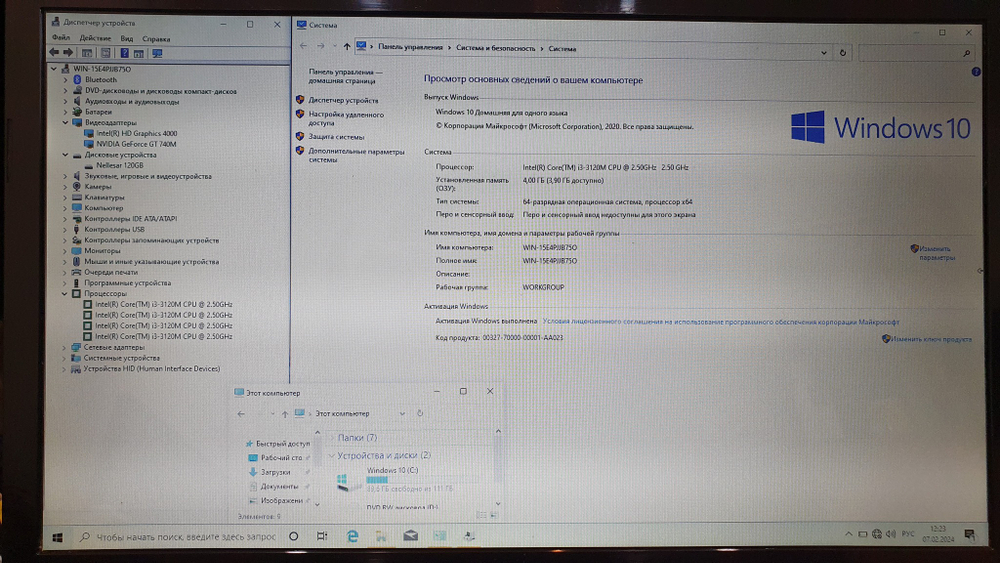The width and height of the screenshot is (1000, 563).
Task: Expand the Аудиовходы и аудиовыходы node
Action: 65,101
